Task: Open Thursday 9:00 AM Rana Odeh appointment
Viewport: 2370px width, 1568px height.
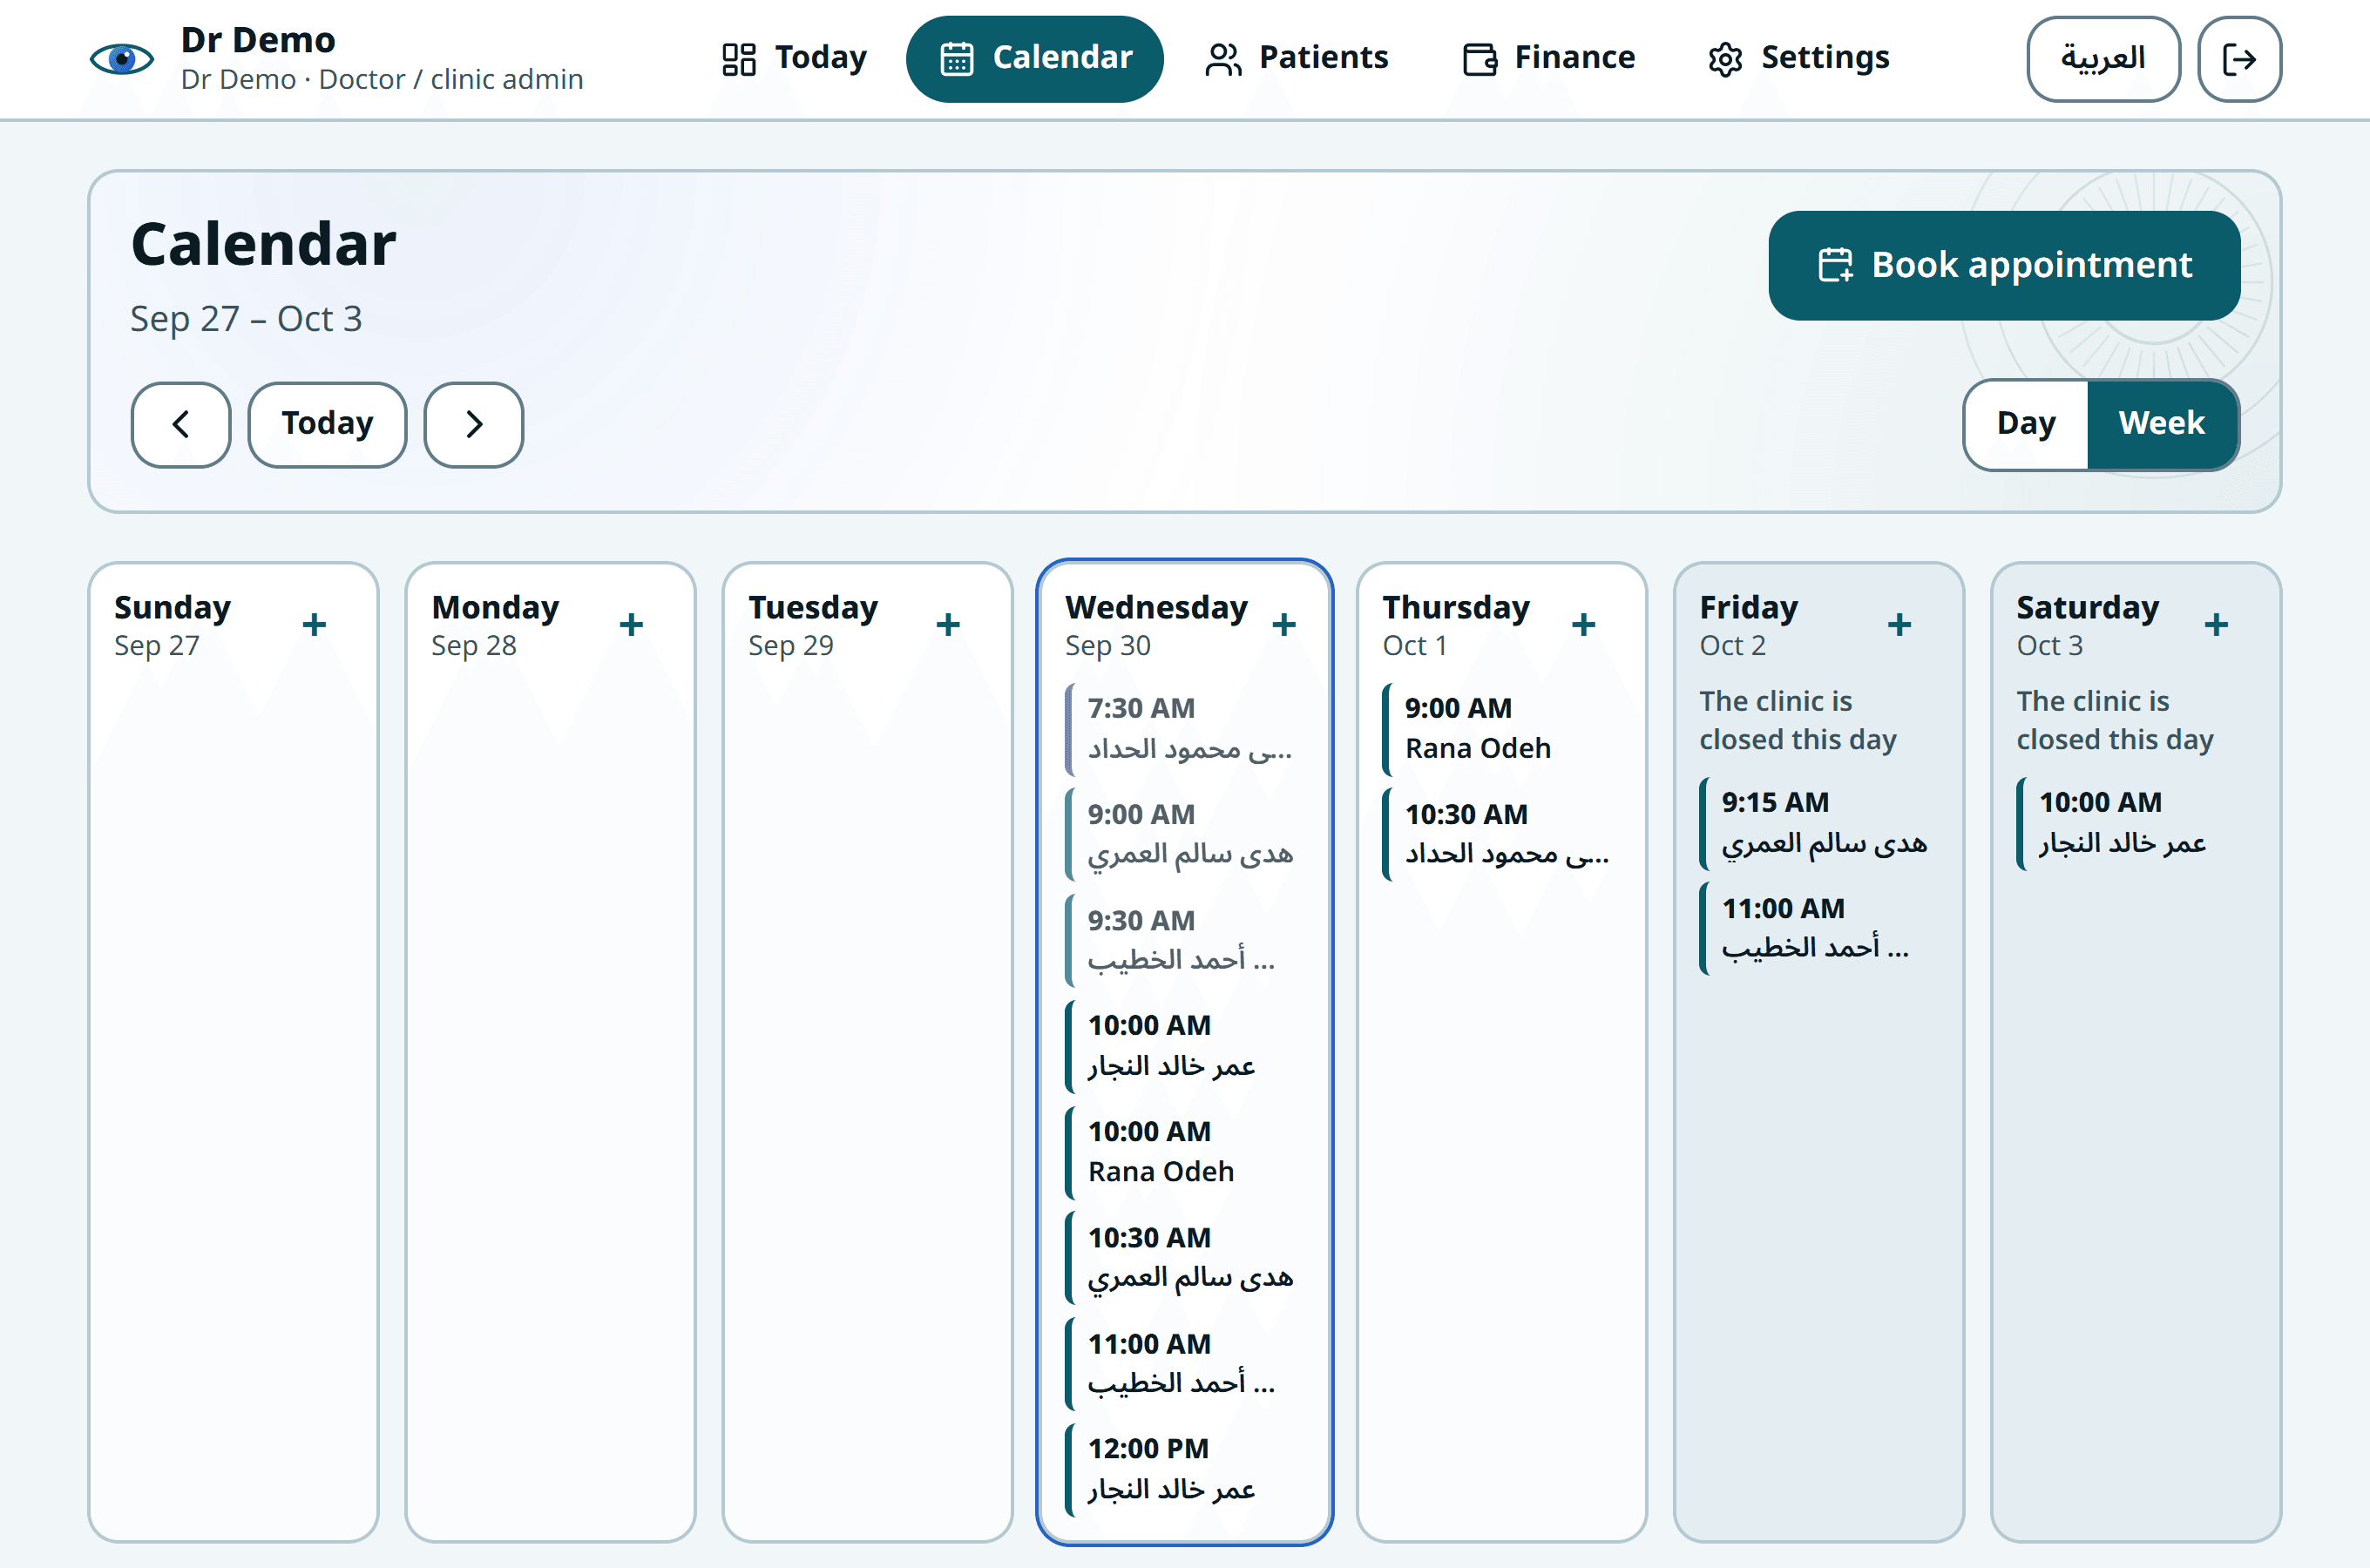Action: 1502,728
